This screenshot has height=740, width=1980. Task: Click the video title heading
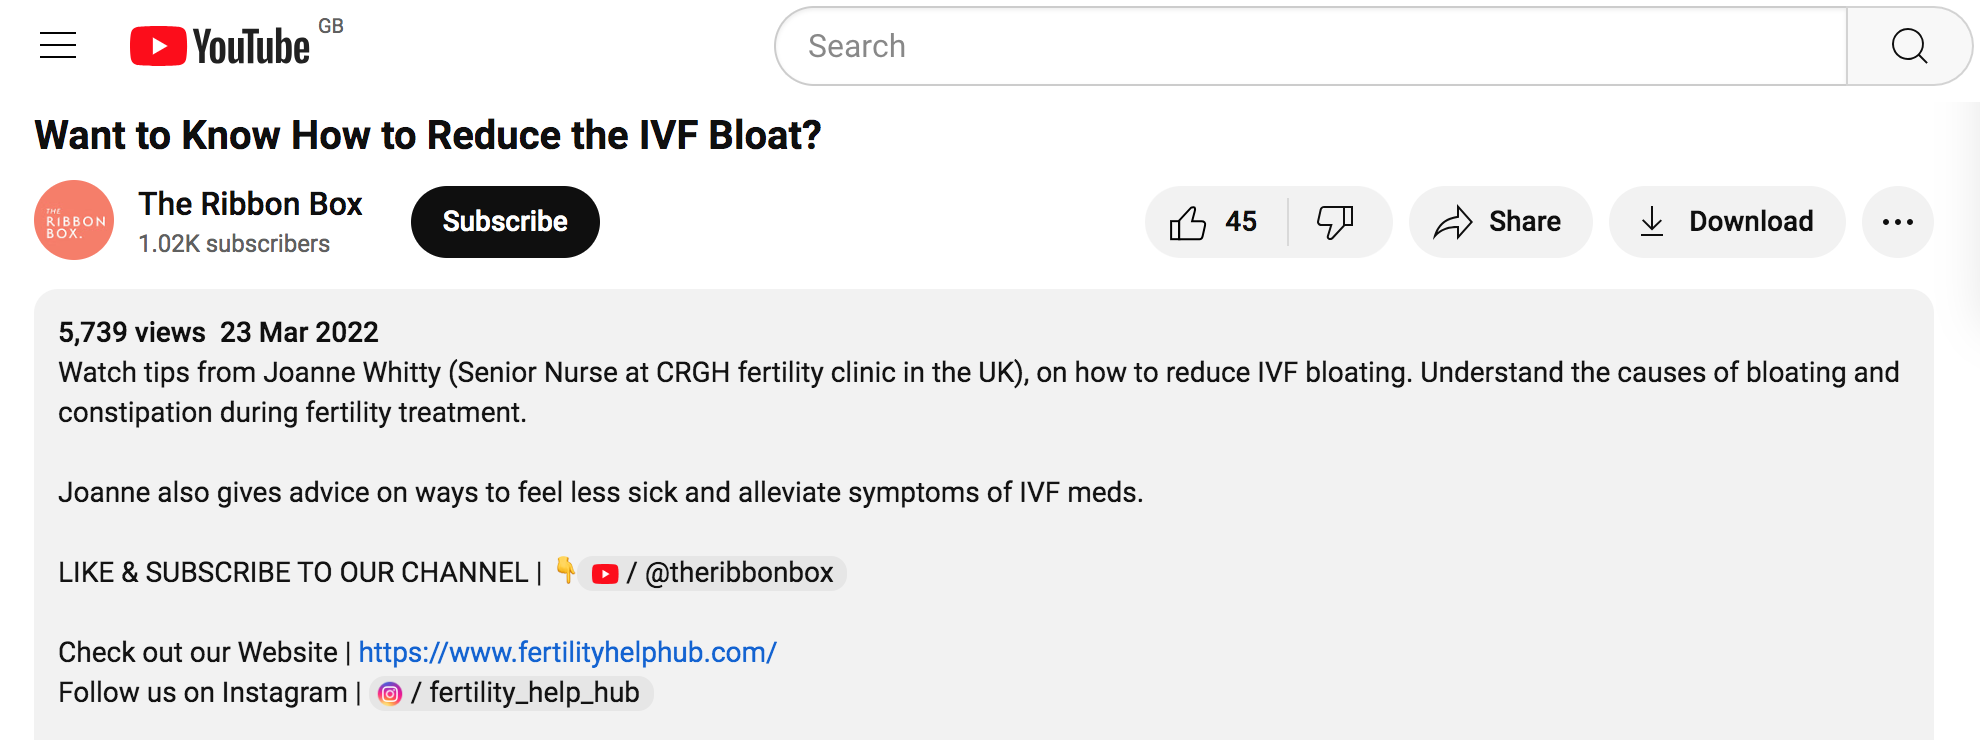coord(428,136)
